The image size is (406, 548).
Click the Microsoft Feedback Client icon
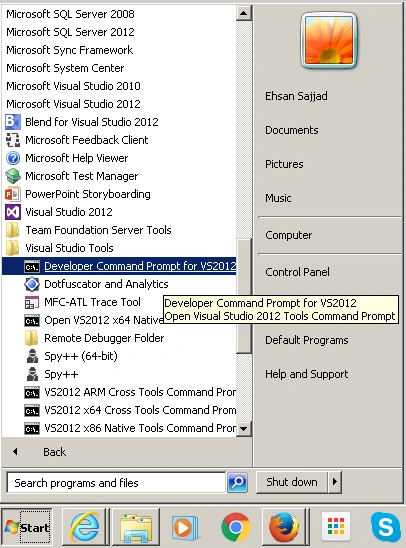(x=13, y=140)
